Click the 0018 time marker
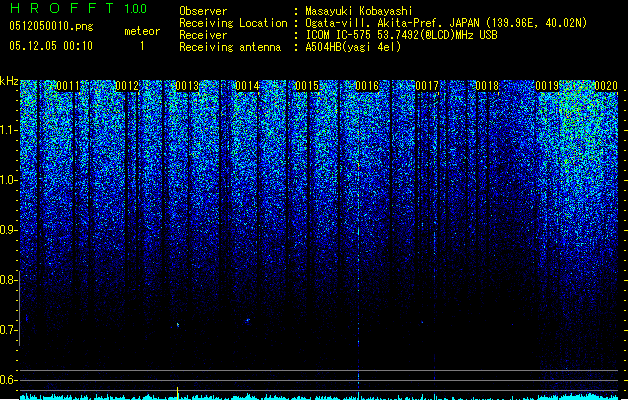The height and width of the screenshot is (400, 629). [x=487, y=86]
